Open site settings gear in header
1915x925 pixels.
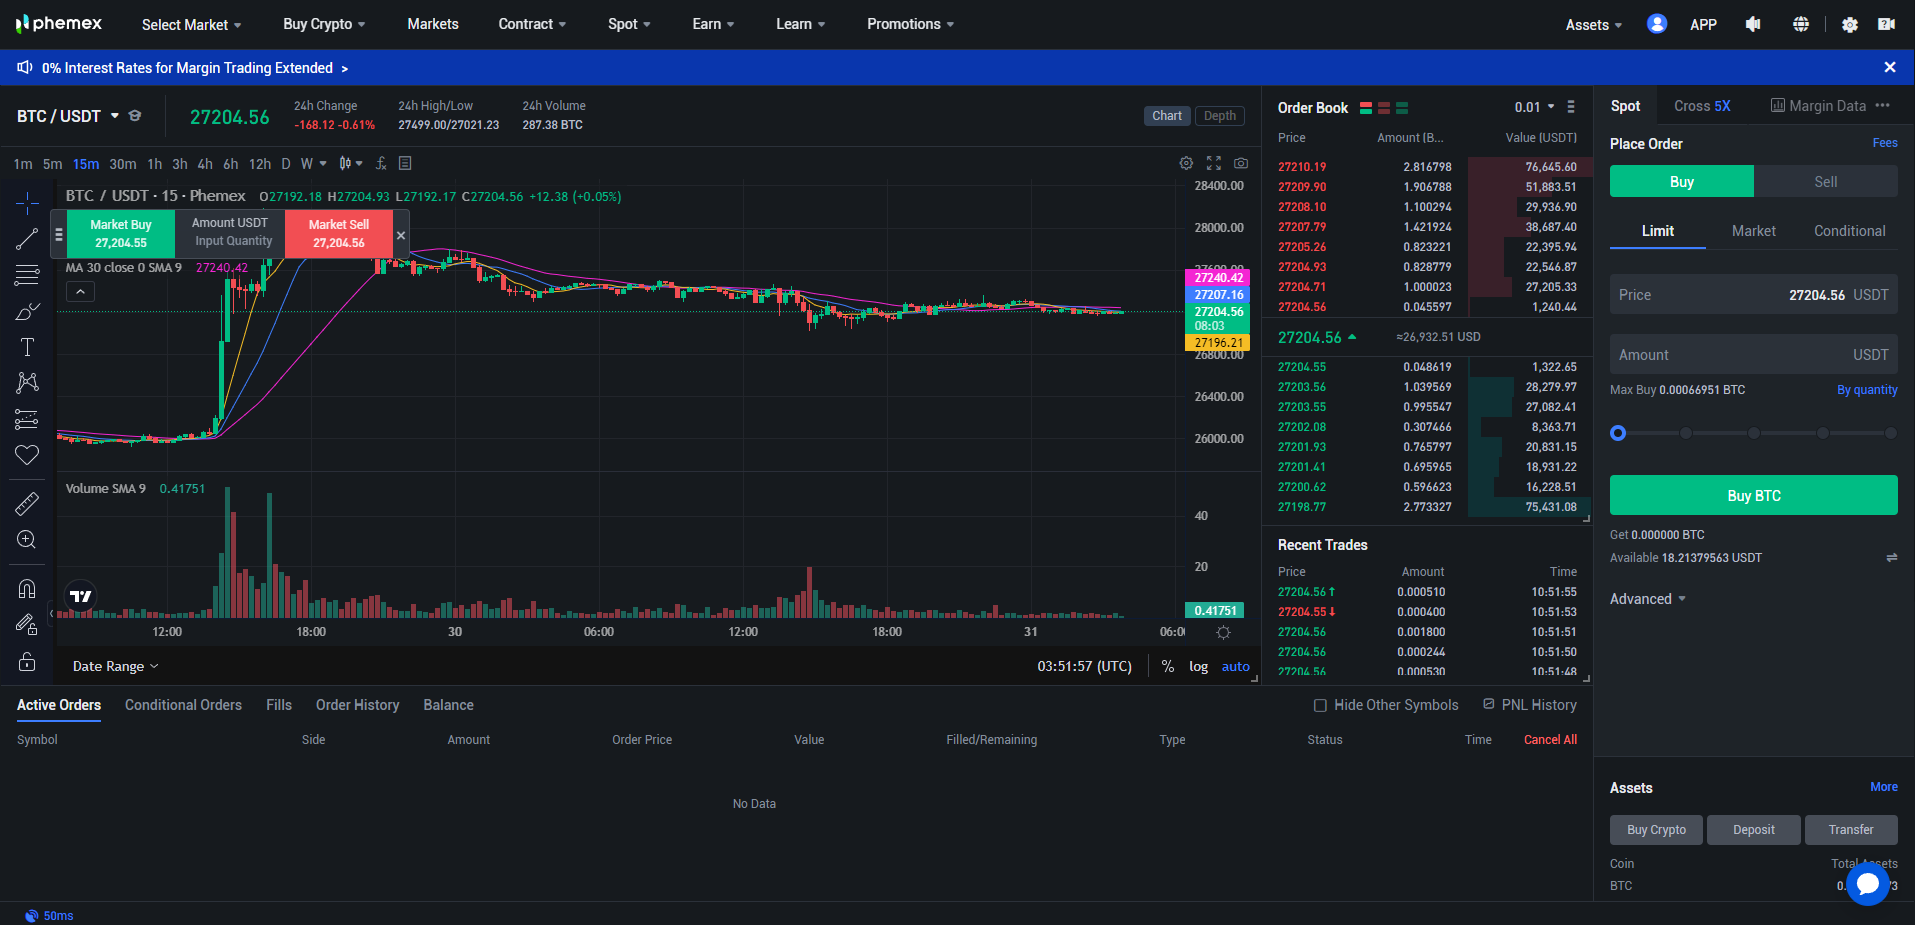coord(1850,25)
